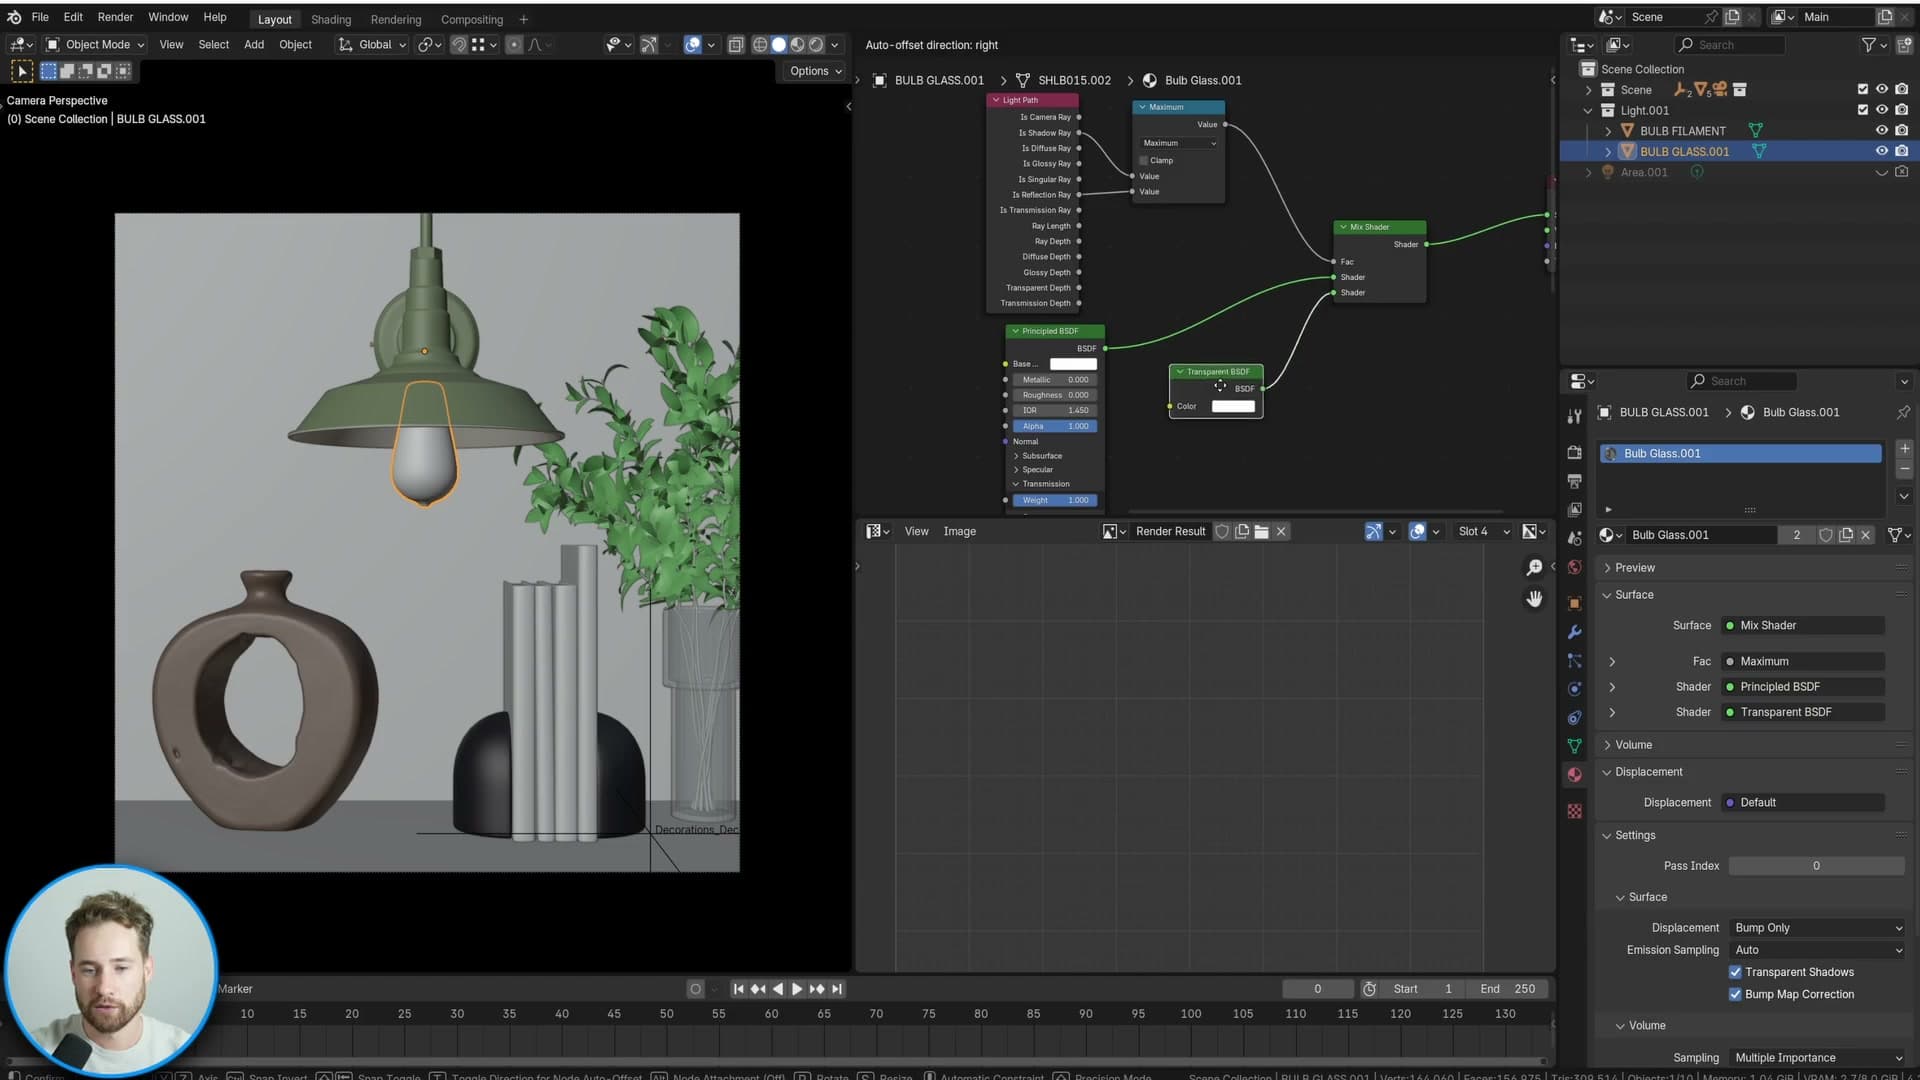Toggle fake user shield for Render Result
Screen dimensions: 1920x1080
(x=1222, y=532)
